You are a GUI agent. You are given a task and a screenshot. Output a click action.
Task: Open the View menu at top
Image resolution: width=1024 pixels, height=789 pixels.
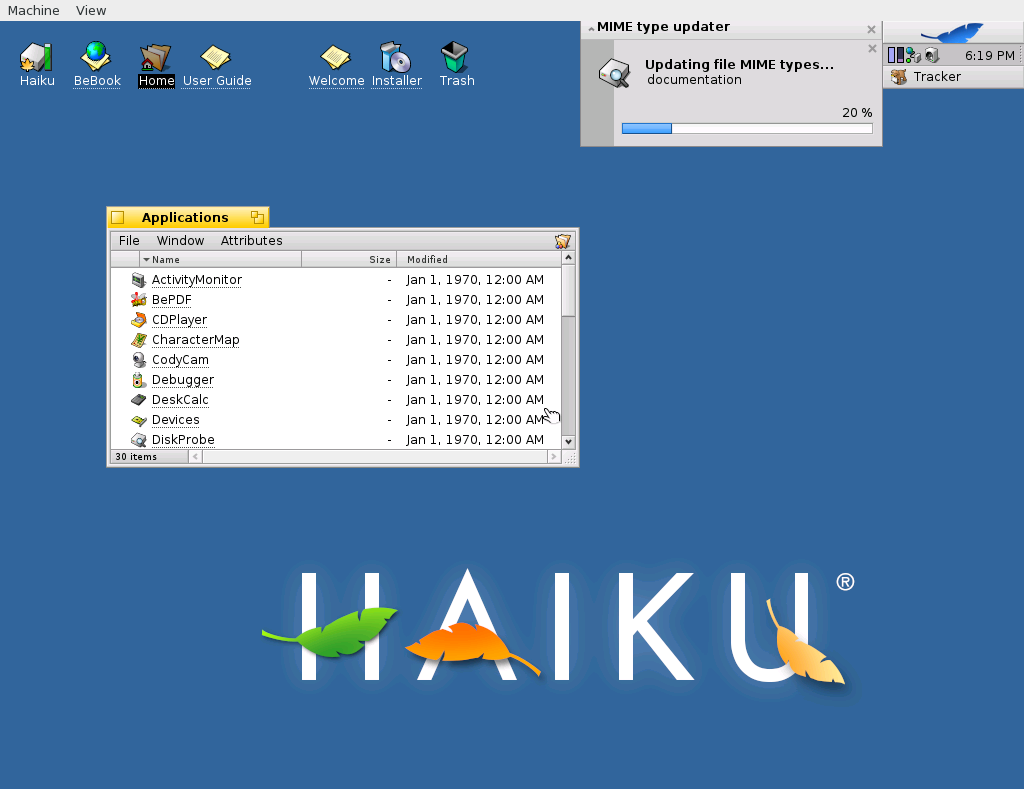click(91, 10)
